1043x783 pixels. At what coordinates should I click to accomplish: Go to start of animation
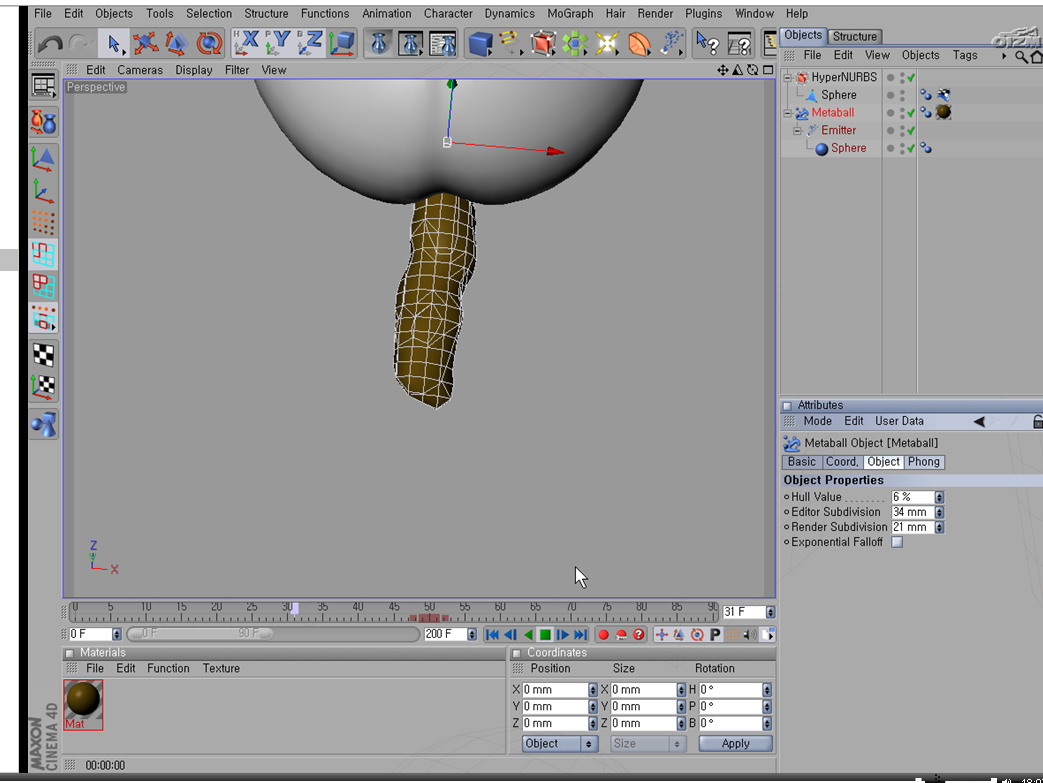[492, 635]
